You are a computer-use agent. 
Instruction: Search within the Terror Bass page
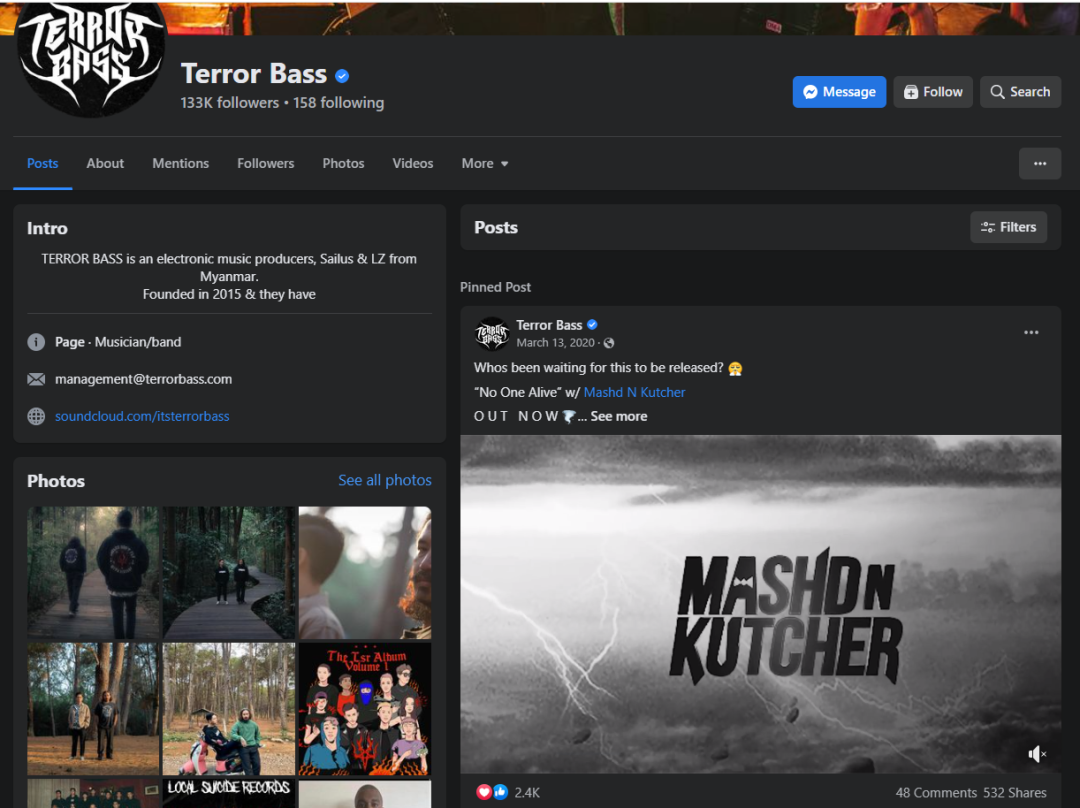coord(1020,92)
